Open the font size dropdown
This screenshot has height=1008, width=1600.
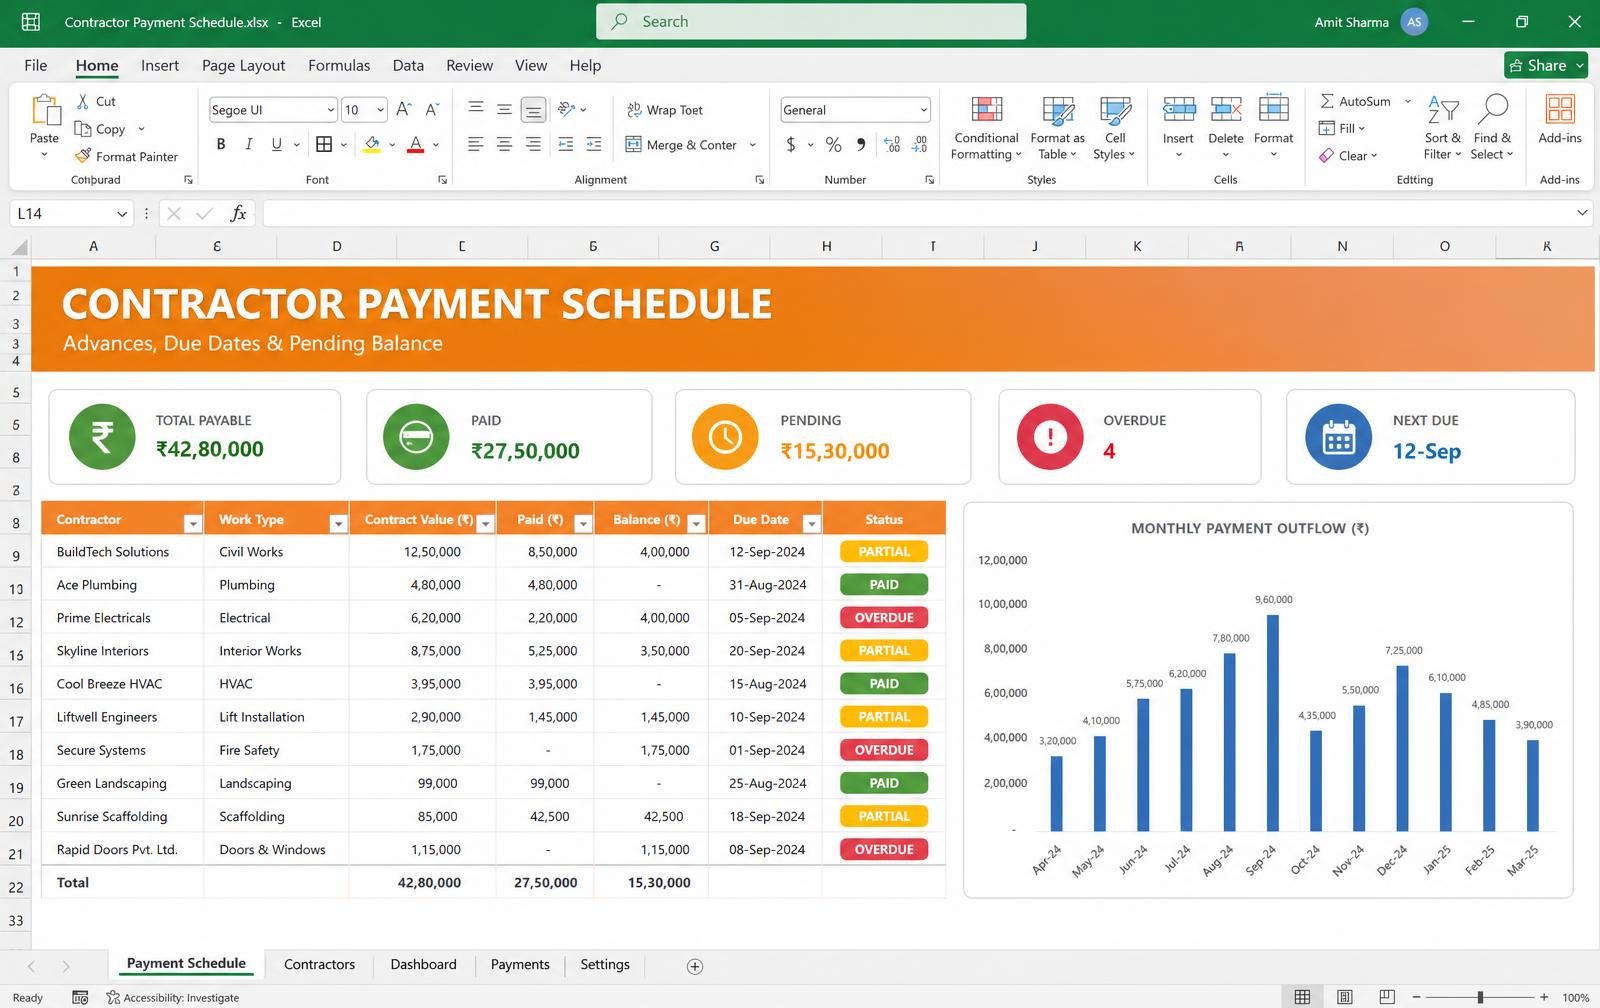(380, 110)
